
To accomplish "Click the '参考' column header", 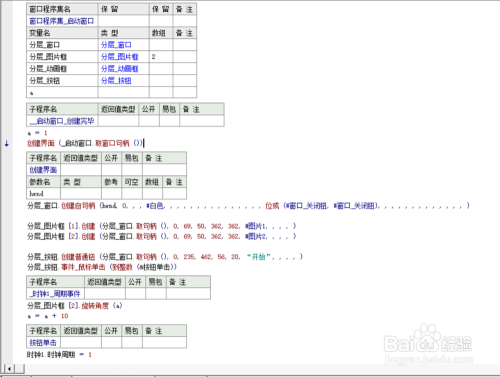I will [111, 182].
